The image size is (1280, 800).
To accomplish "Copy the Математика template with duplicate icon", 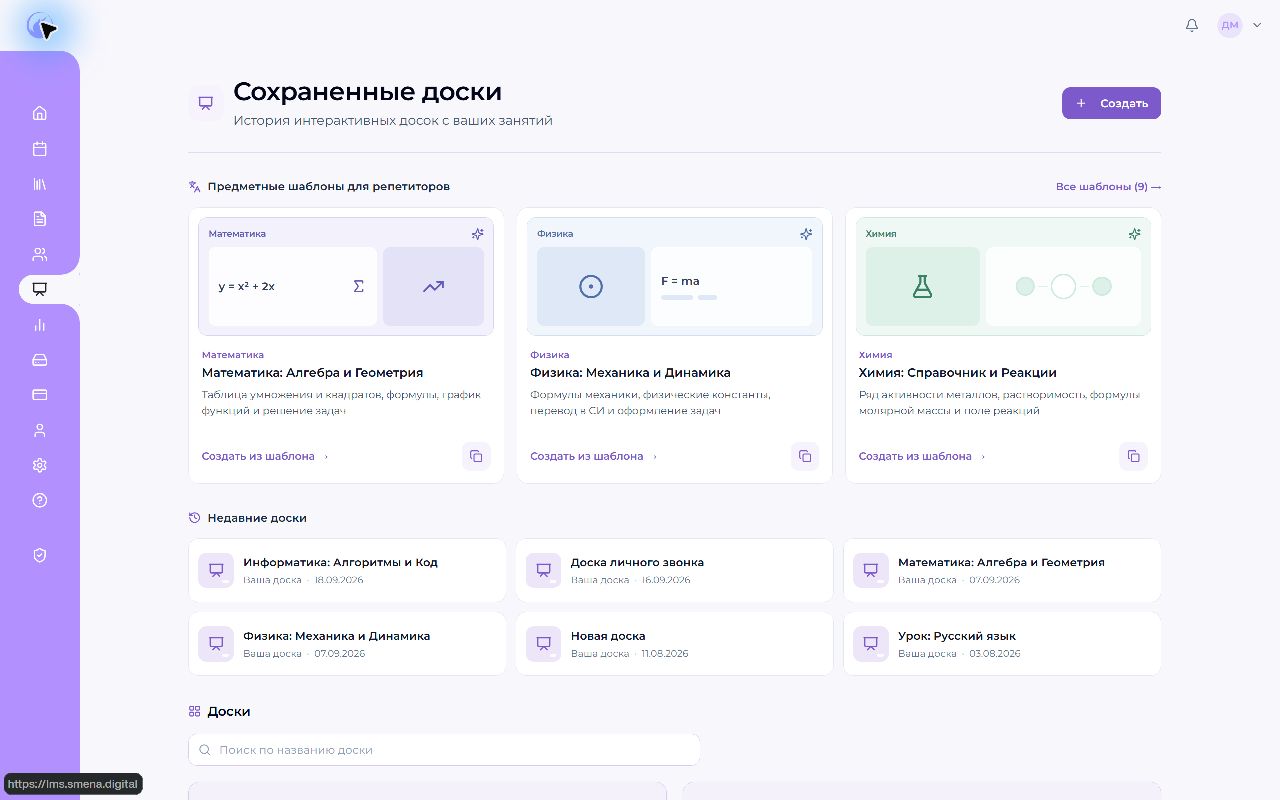I will (476, 456).
